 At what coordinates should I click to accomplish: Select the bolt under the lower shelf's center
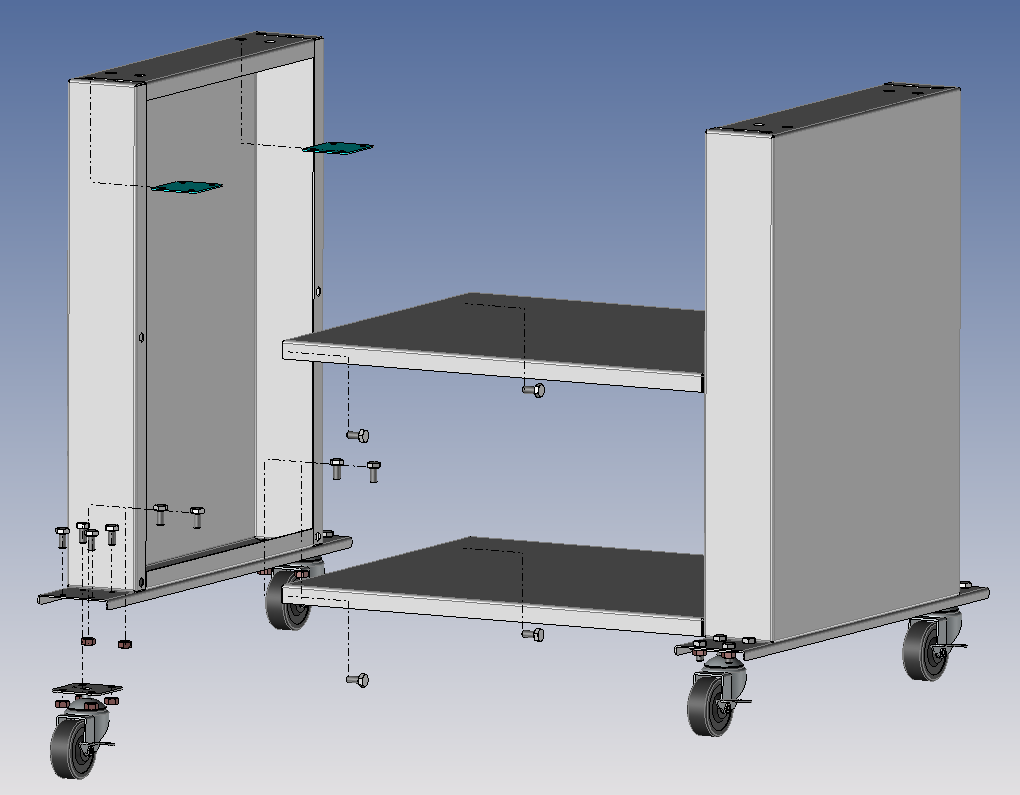tap(533, 634)
